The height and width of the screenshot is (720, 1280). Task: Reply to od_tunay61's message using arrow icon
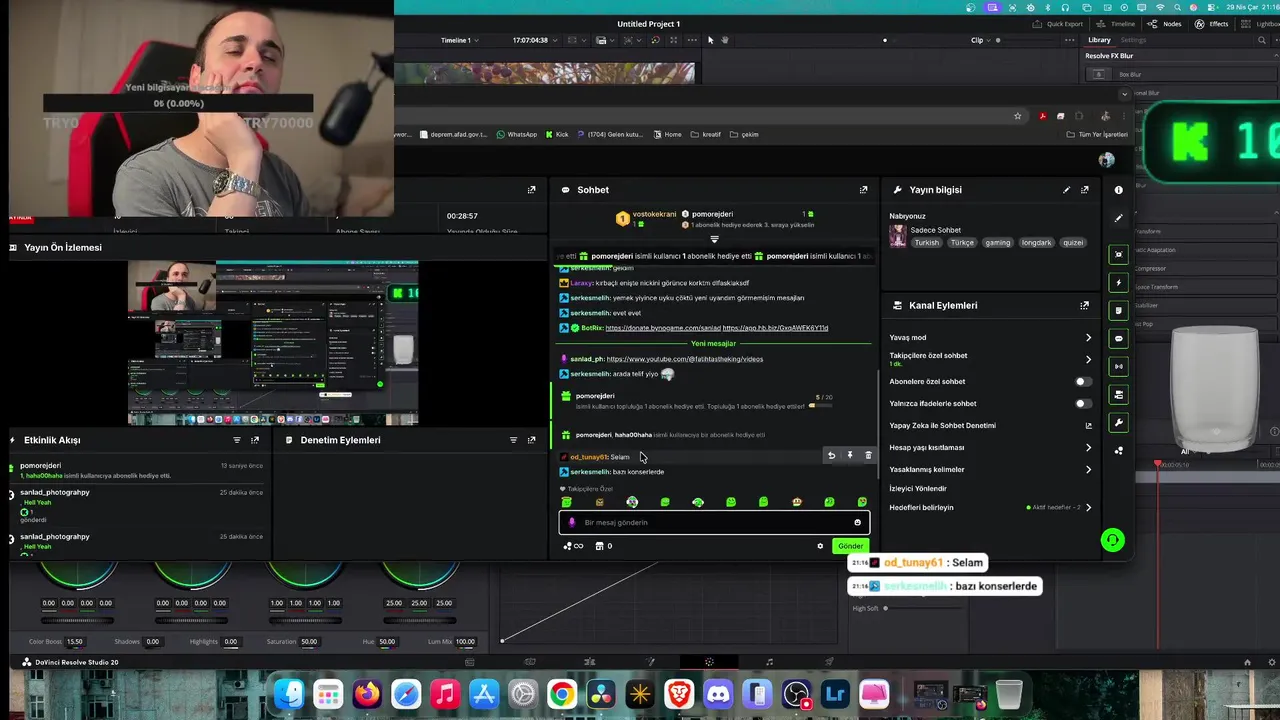coord(831,456)
